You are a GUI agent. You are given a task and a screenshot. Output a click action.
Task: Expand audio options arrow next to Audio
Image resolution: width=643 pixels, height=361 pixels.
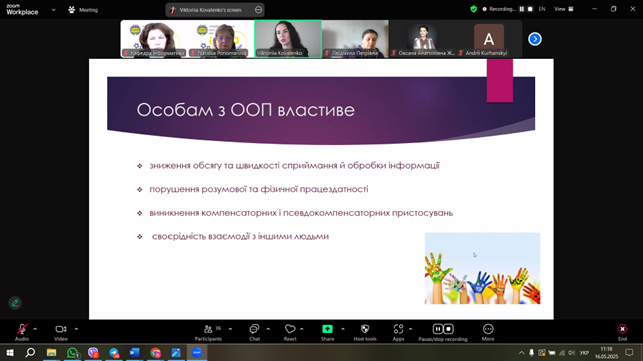pyautogui.click(x=35, y=329)
